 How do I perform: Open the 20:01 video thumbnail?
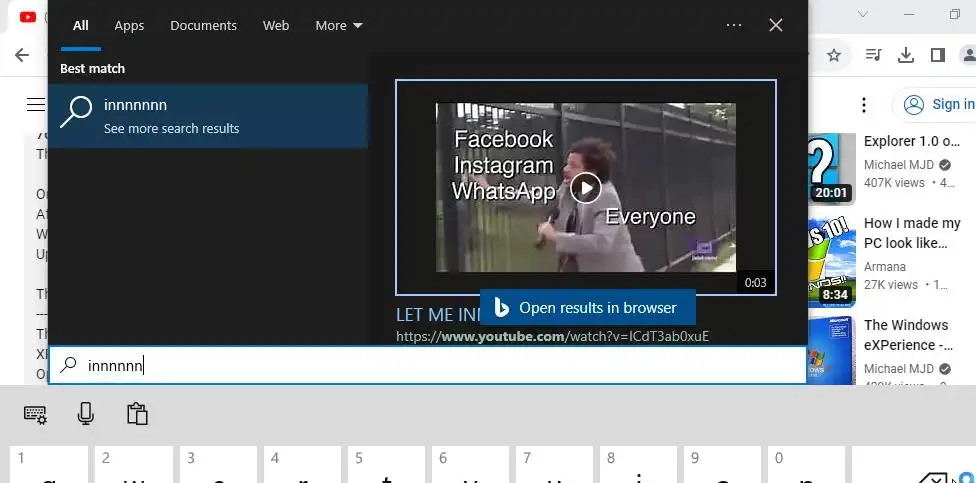[832, 168]
